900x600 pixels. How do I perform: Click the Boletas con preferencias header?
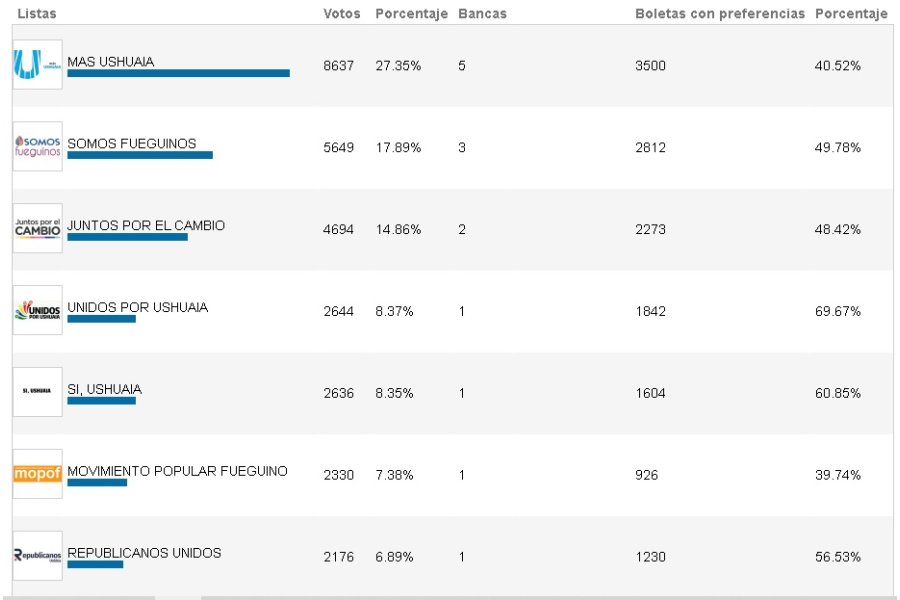720,14
